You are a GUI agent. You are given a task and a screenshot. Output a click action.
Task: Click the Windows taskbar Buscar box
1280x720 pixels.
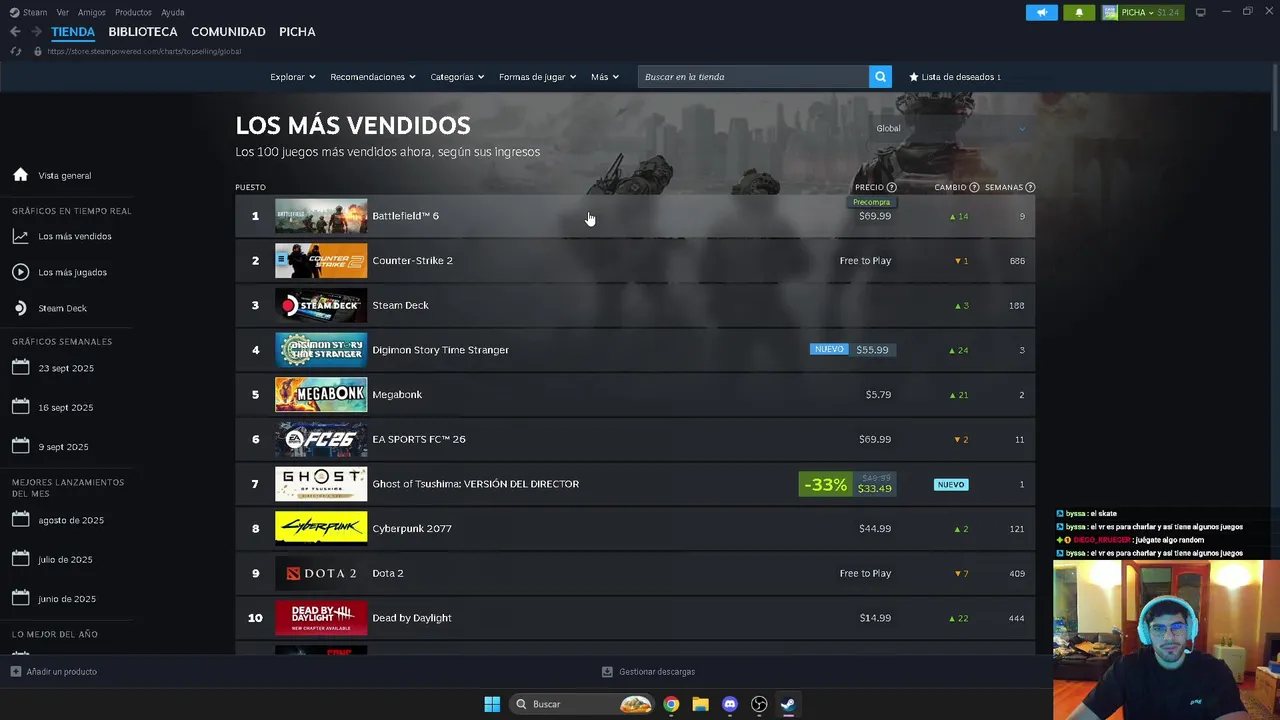coord(582,704)
